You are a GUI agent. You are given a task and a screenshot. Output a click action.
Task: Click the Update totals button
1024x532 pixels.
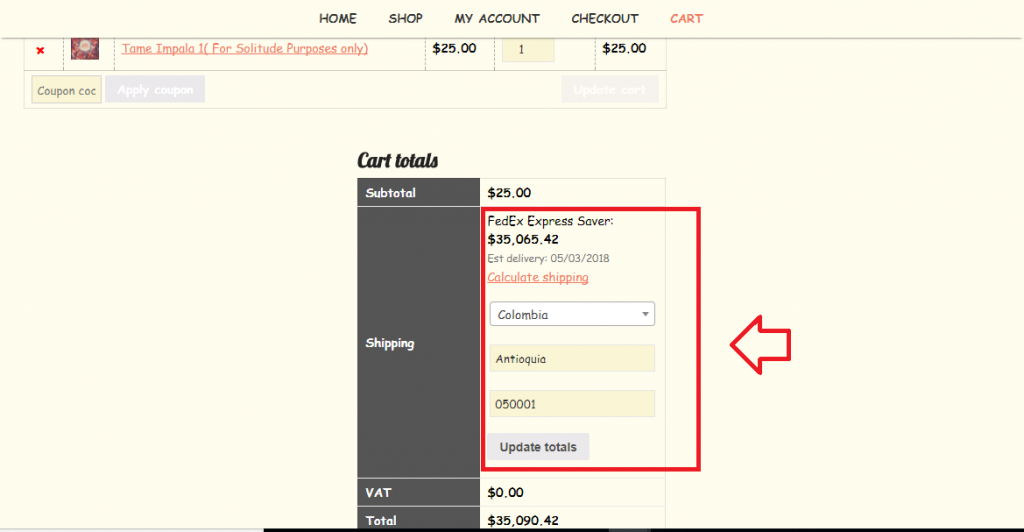pos(538,447)
